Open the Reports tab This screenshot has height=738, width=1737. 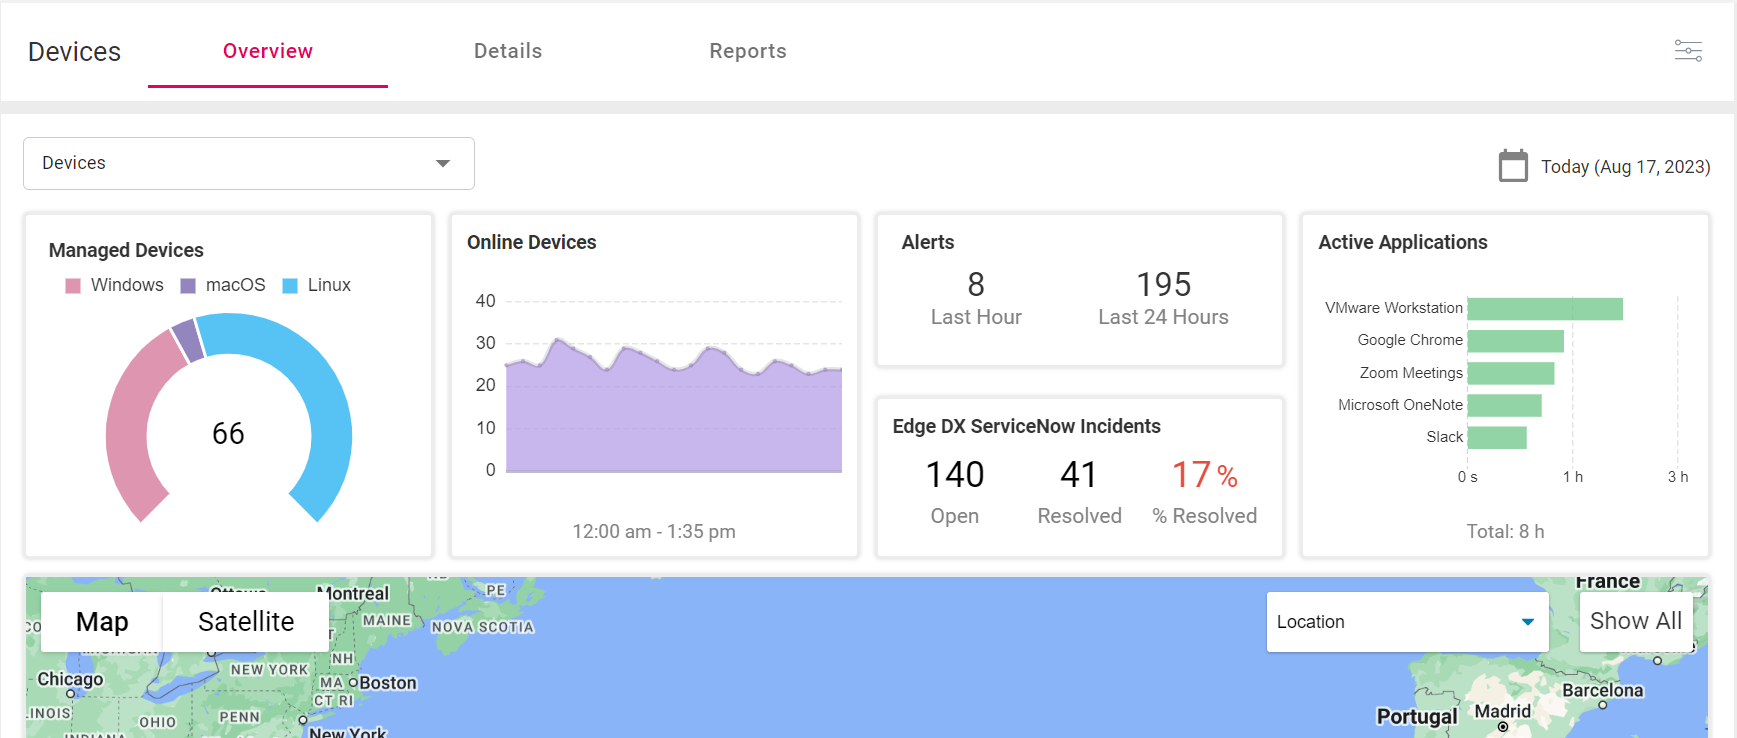(x=748, y=51)
